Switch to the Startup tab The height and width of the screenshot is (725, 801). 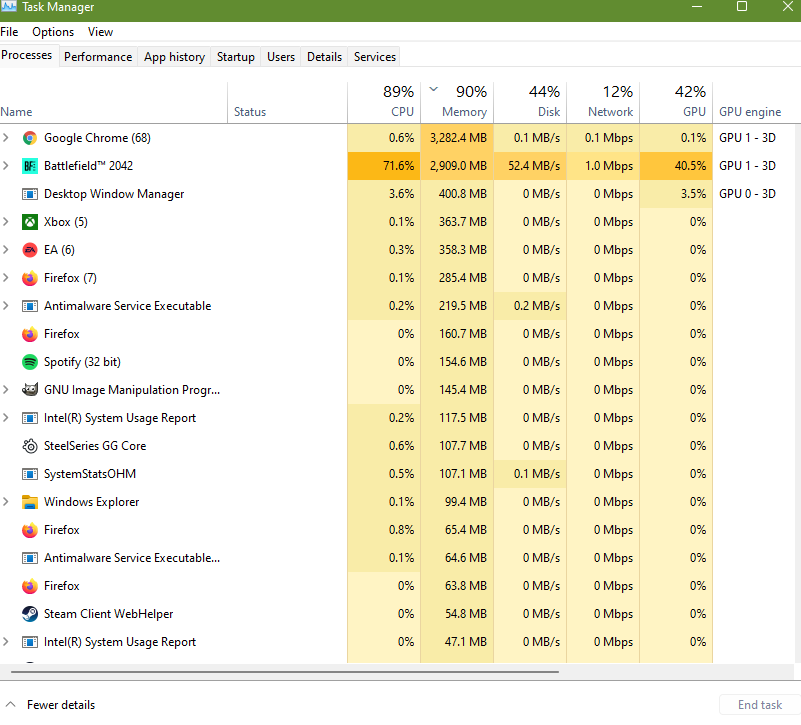[x=235, y=57]
